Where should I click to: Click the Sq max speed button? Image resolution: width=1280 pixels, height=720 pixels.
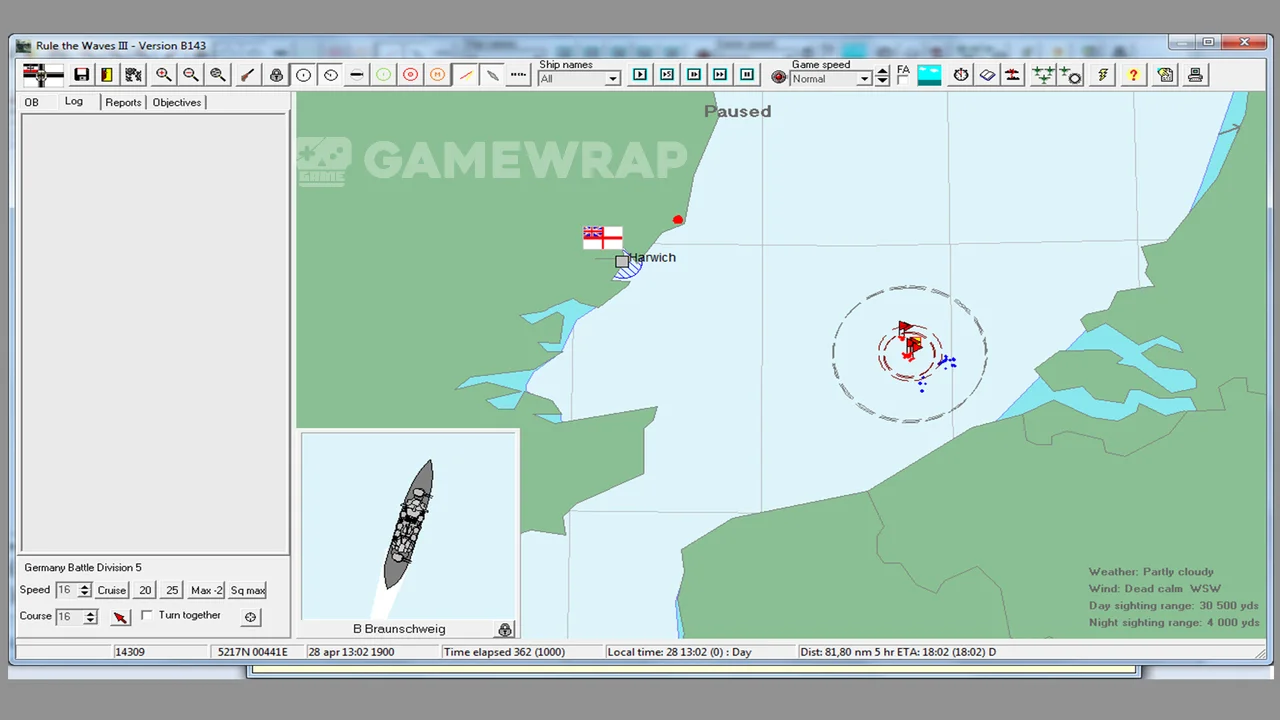click(248, 590)
